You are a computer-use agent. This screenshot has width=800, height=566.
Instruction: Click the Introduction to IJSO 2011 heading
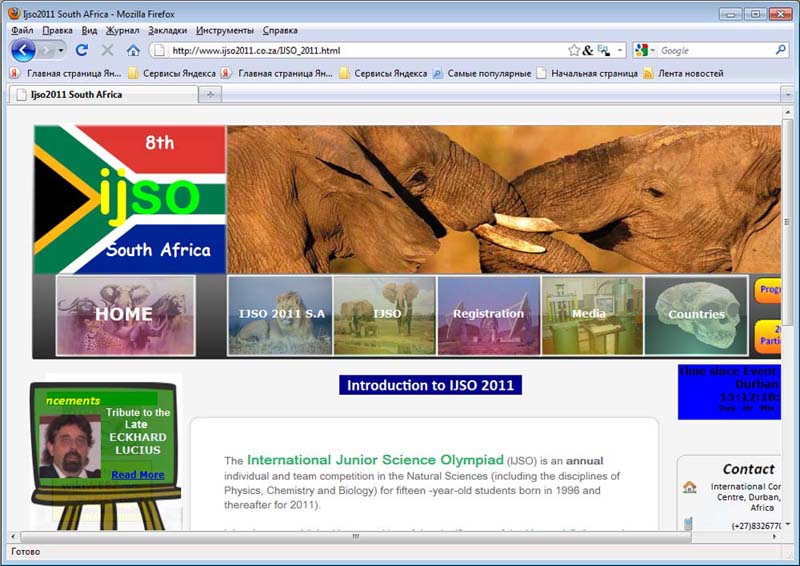pyautogui.click(x=431, y=385)
